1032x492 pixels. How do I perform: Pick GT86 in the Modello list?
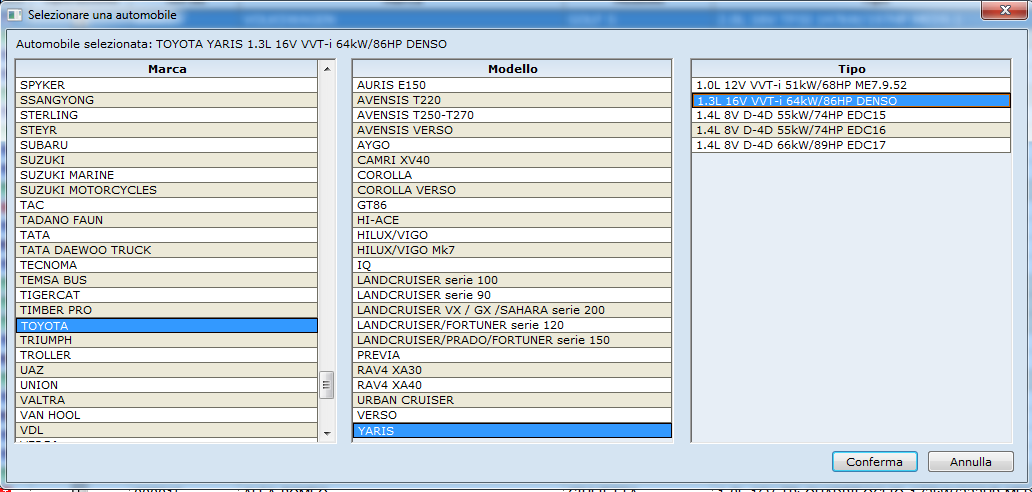click(x=512, y=205)
